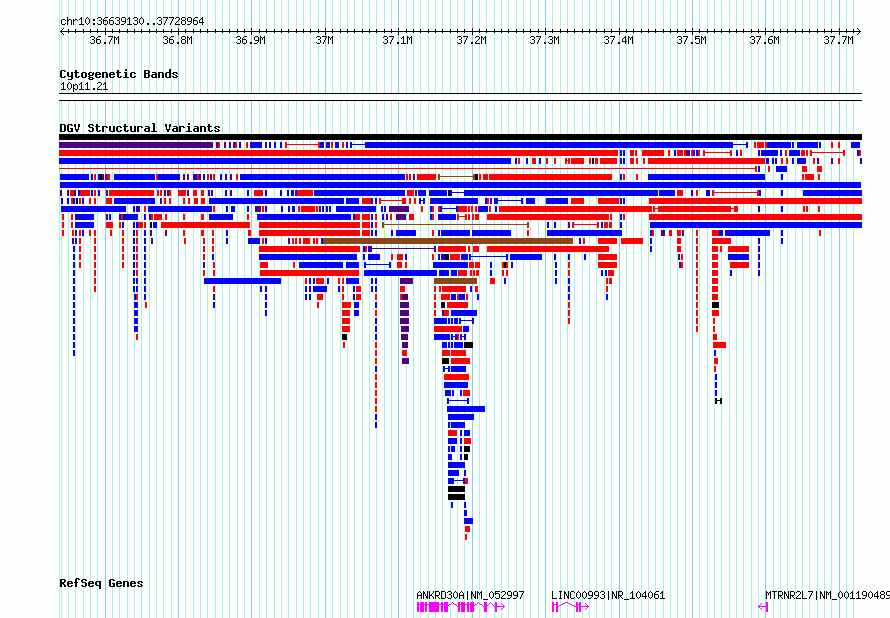Click the ruler's left end arrow

pyautogui.click(x=62, y=31)
